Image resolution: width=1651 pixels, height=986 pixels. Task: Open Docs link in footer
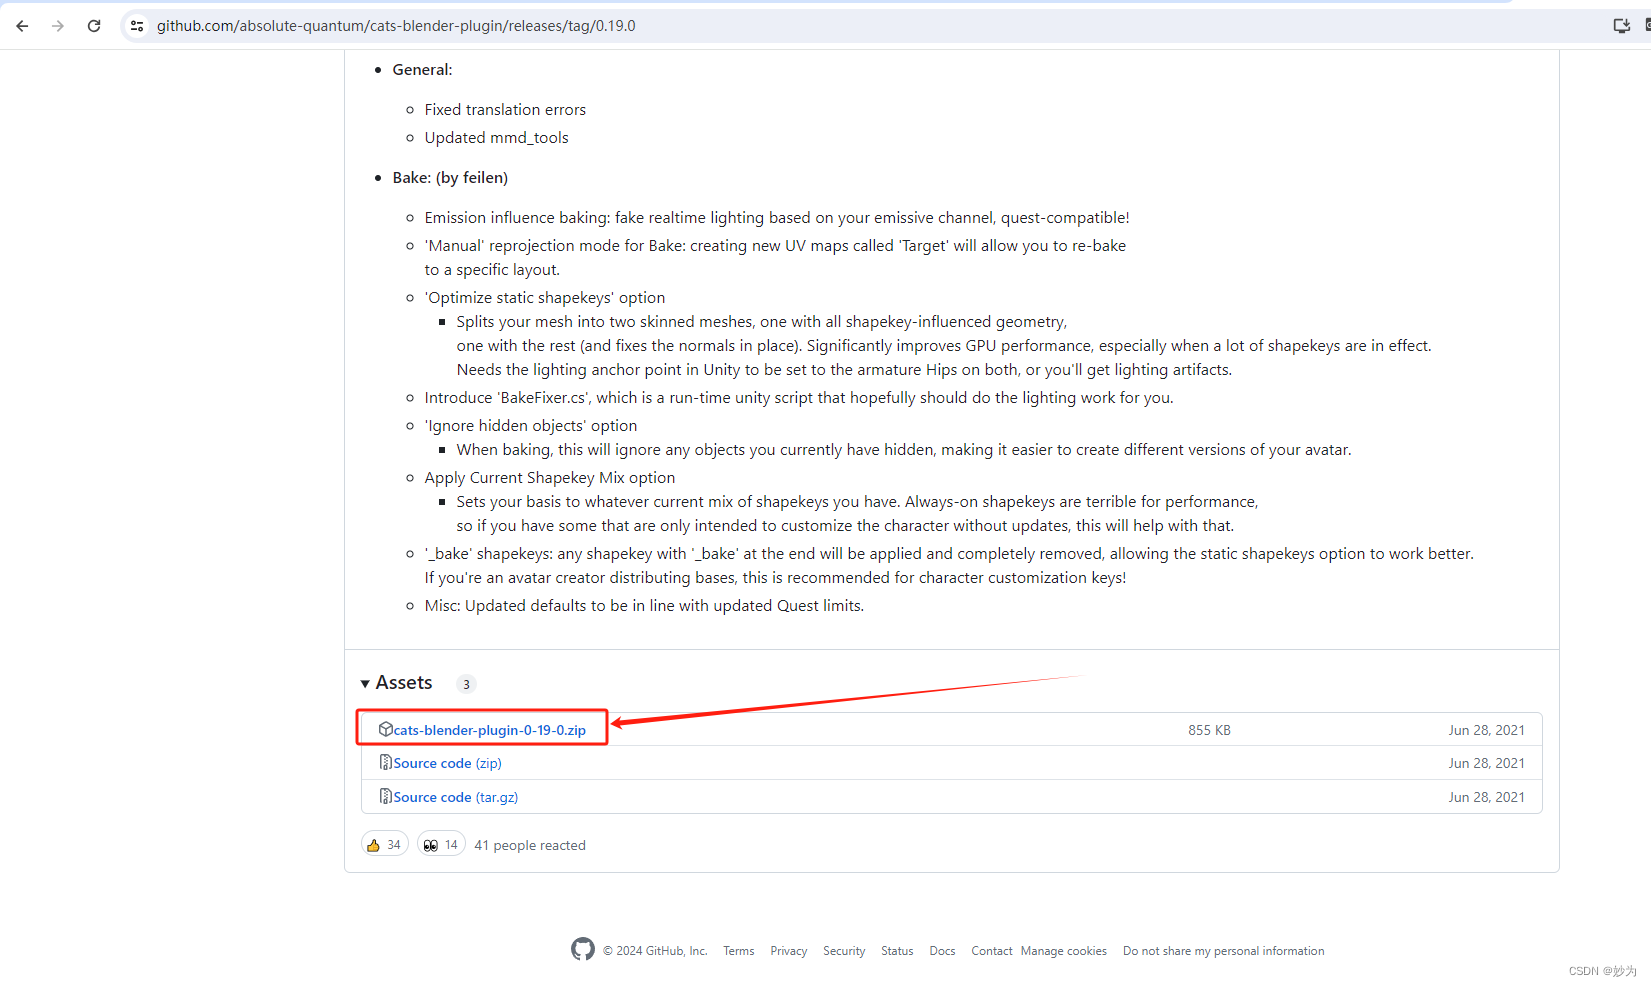(x=942, y=951)
